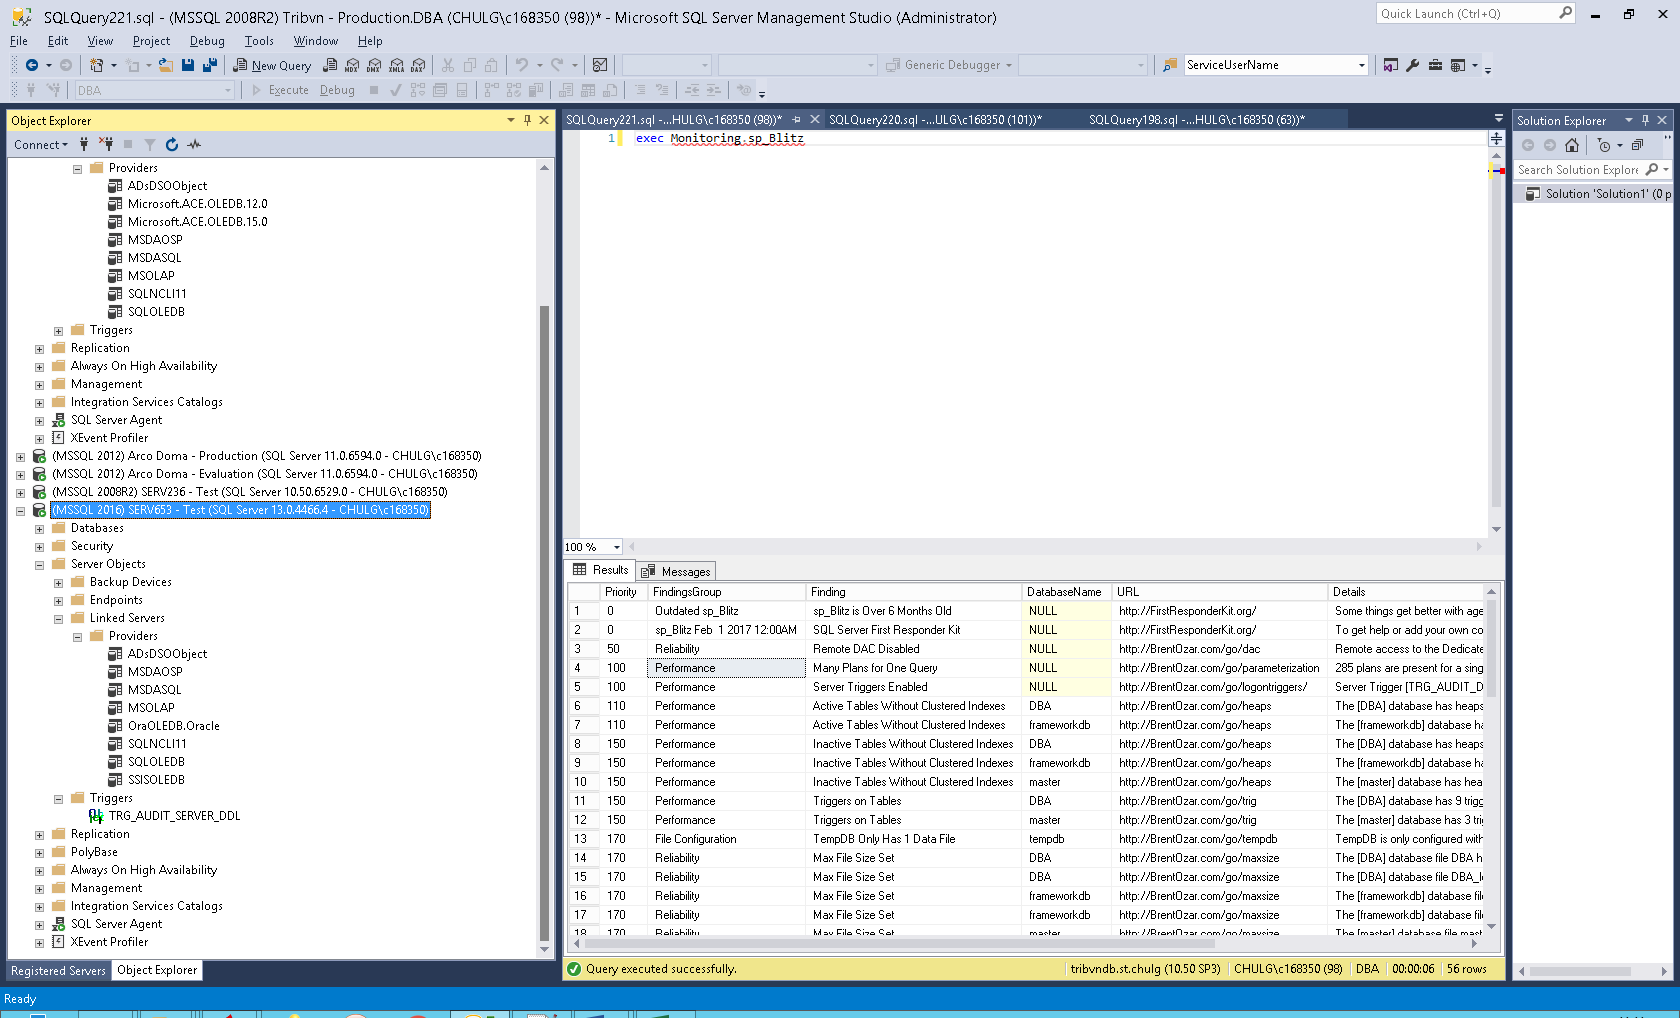Image resolution: width=1680 pixels, height=1018 pixels.
Task: Open the Tools menu
Action: coord(259,41)
